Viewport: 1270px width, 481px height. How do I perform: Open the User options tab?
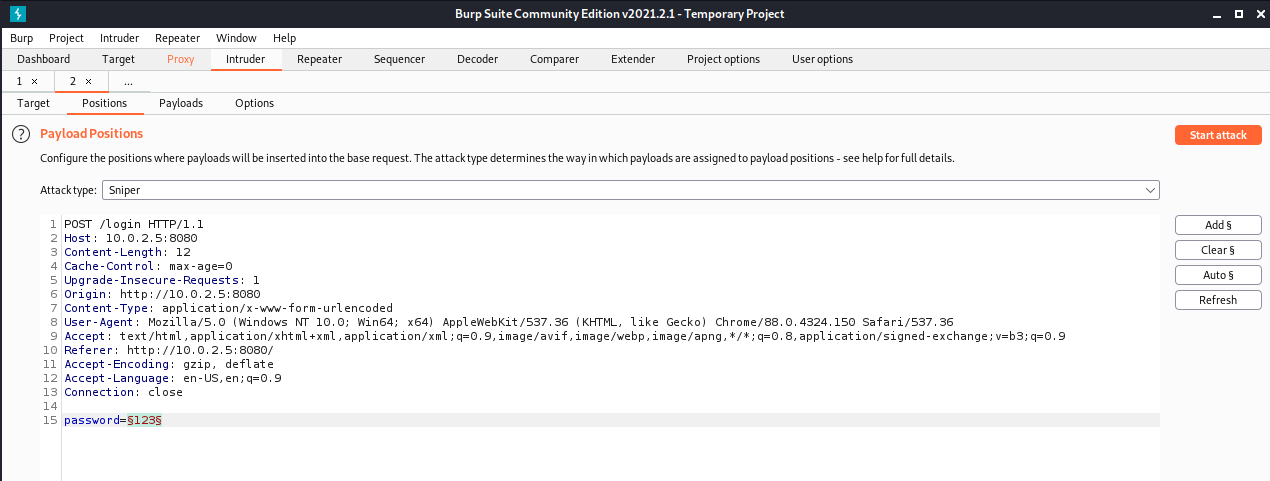[822, 59]
